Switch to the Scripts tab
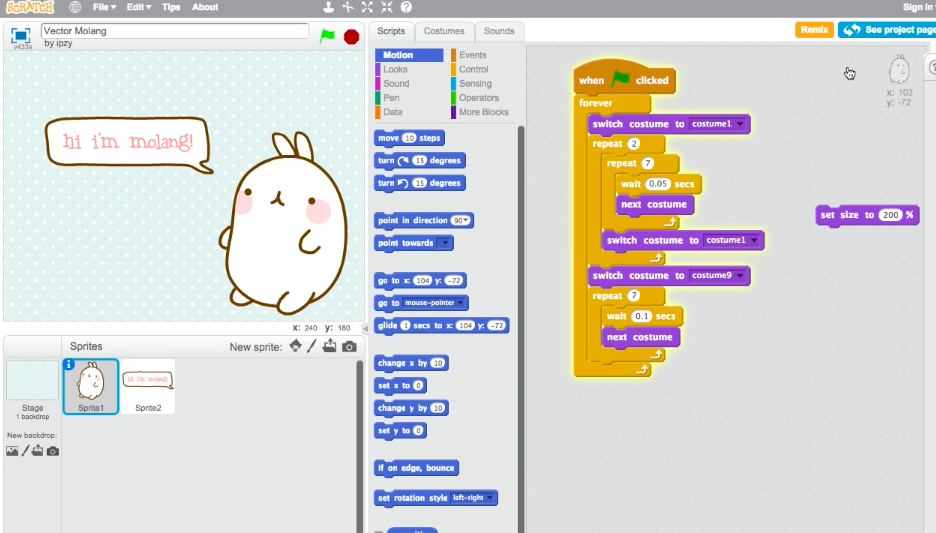The width and height of the screenshot is (936, 533). 391,31
